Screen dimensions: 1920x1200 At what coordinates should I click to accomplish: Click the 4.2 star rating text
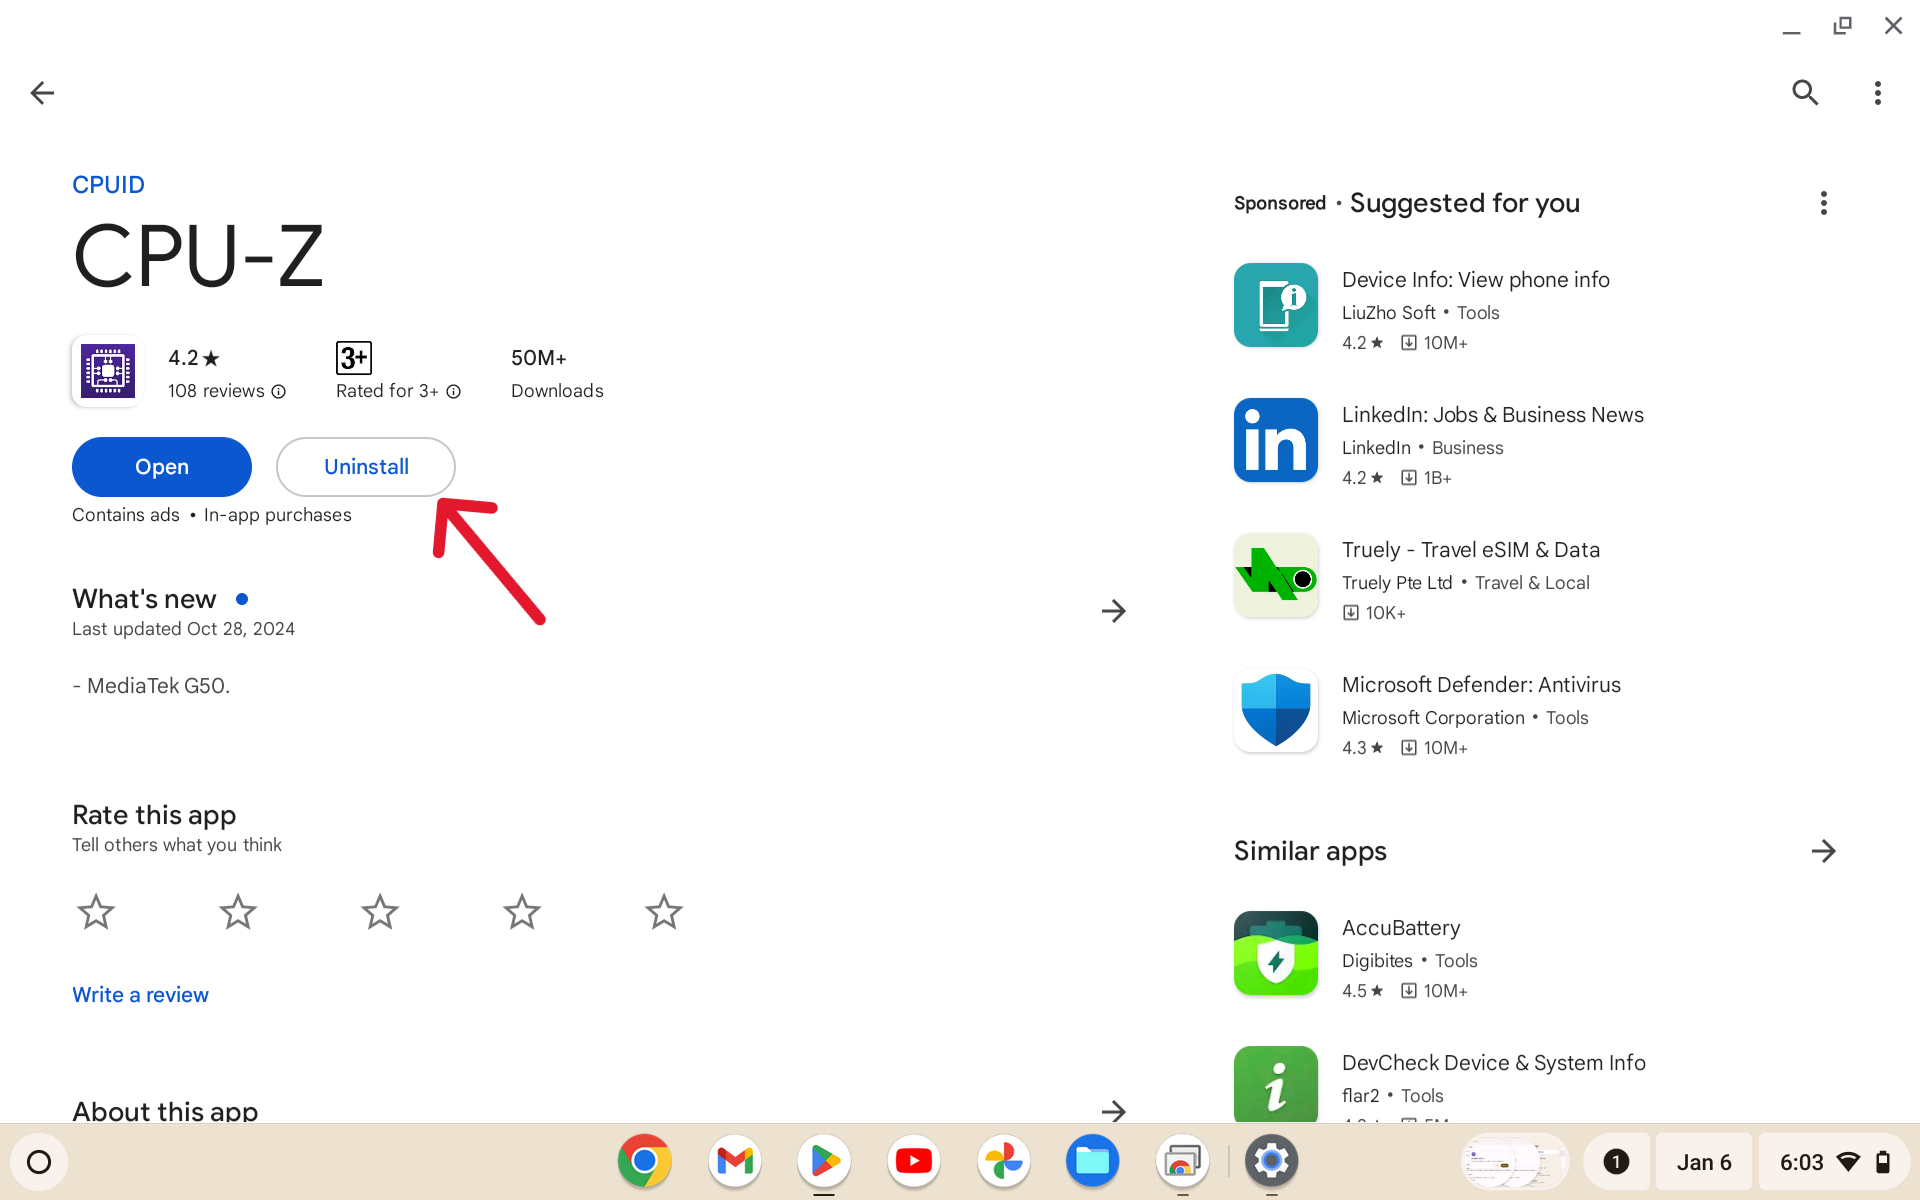[193, 358]
